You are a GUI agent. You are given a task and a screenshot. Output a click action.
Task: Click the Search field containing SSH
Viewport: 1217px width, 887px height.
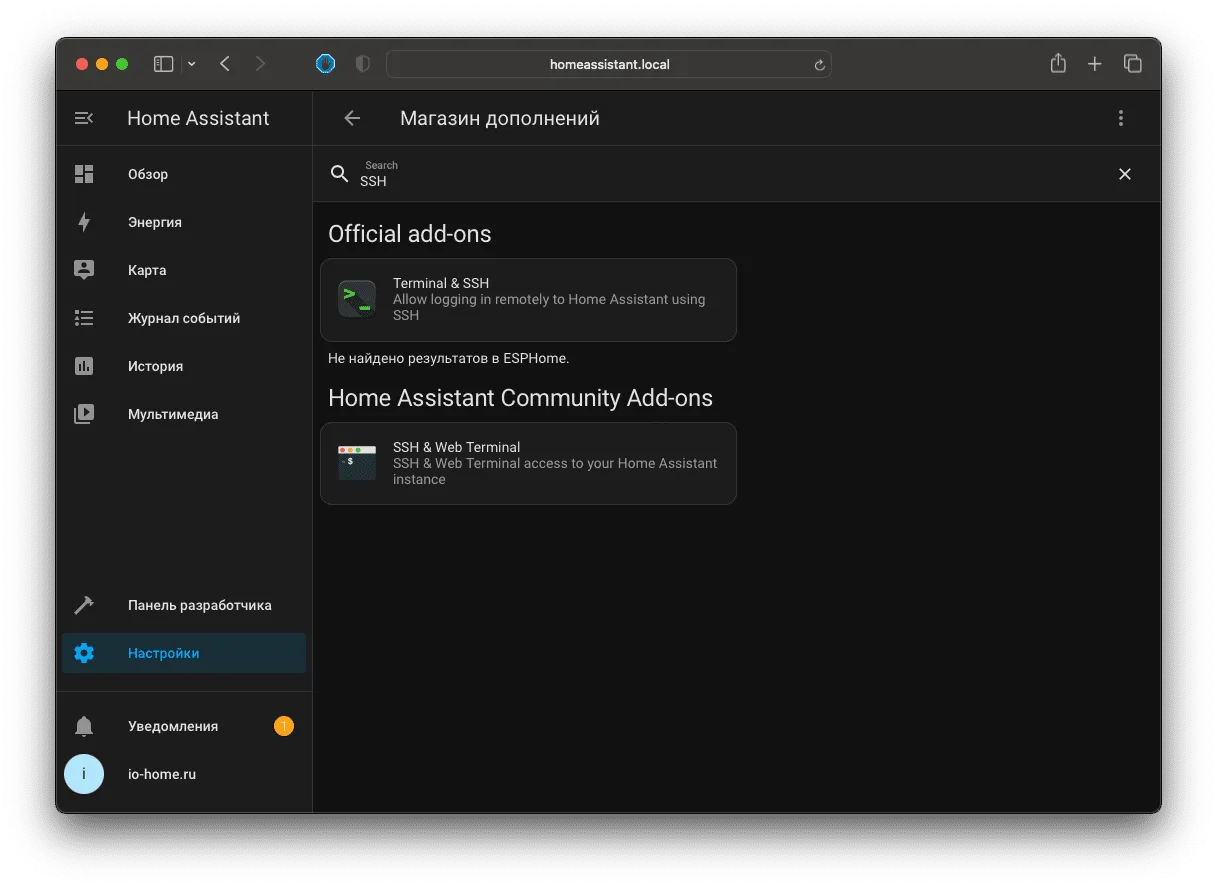pos(735,174)
